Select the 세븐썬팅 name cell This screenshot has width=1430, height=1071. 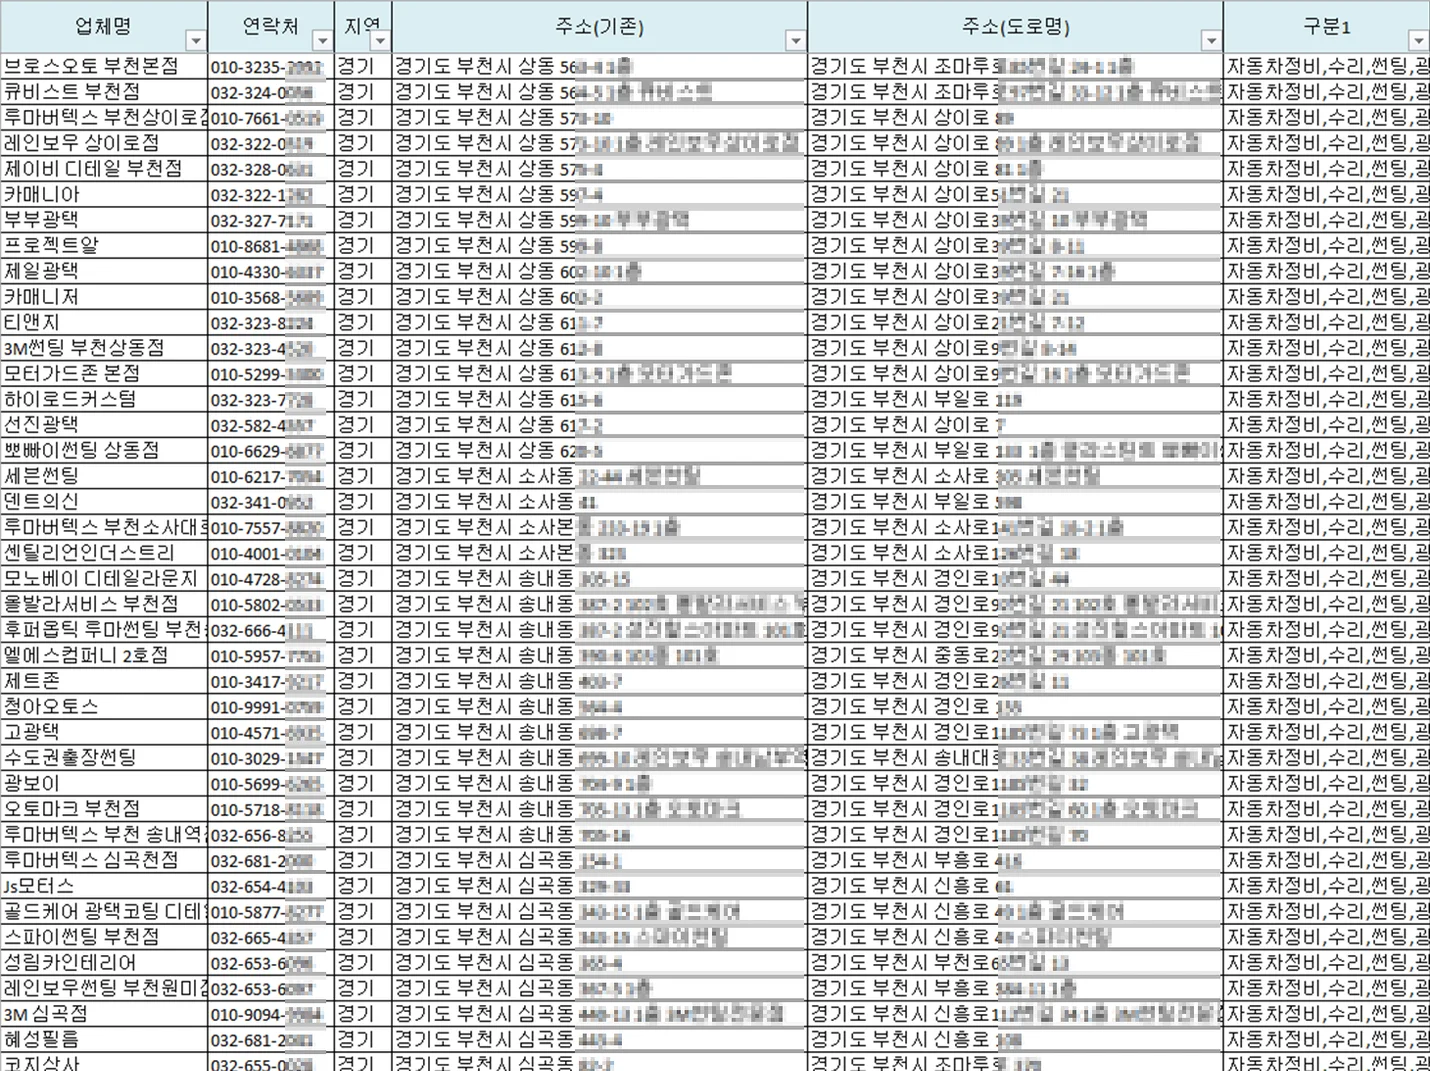pos(104,476)
